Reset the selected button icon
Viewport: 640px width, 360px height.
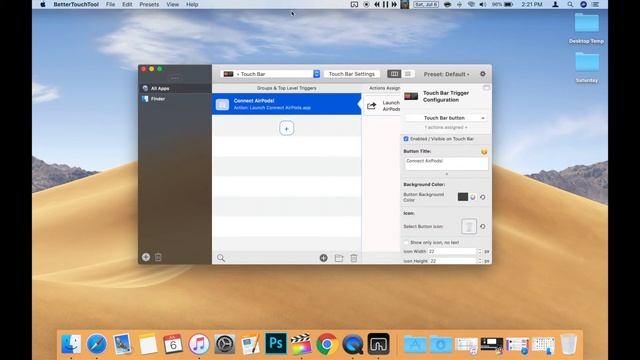(483, 227)
